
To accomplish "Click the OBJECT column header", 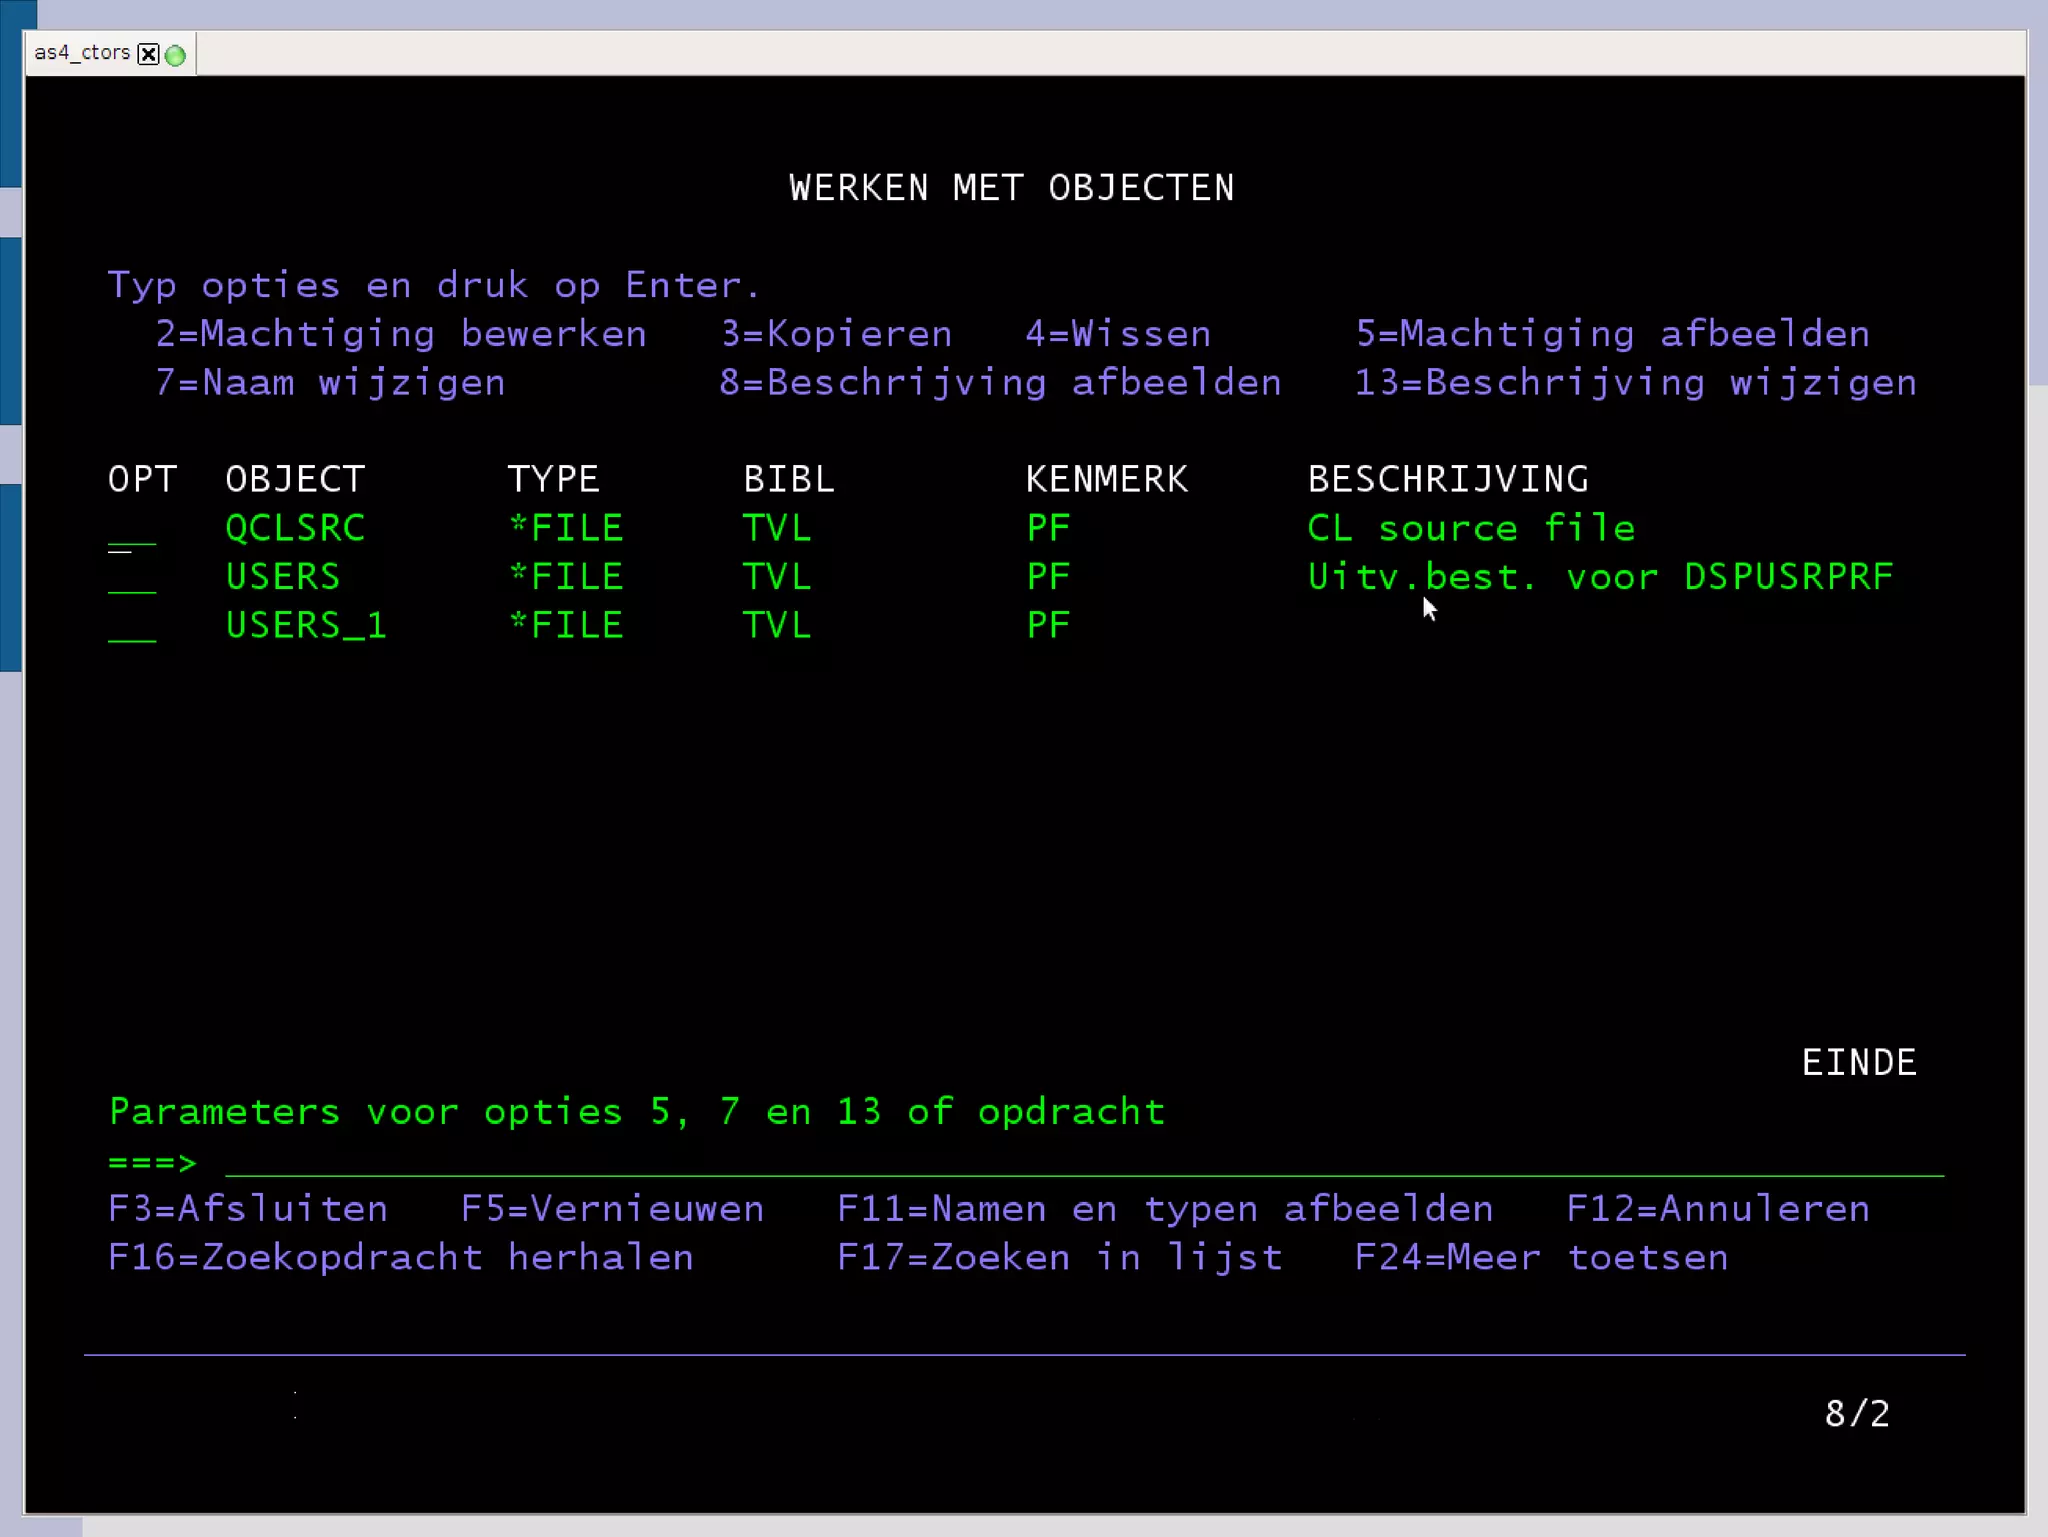I will point(295,479).
